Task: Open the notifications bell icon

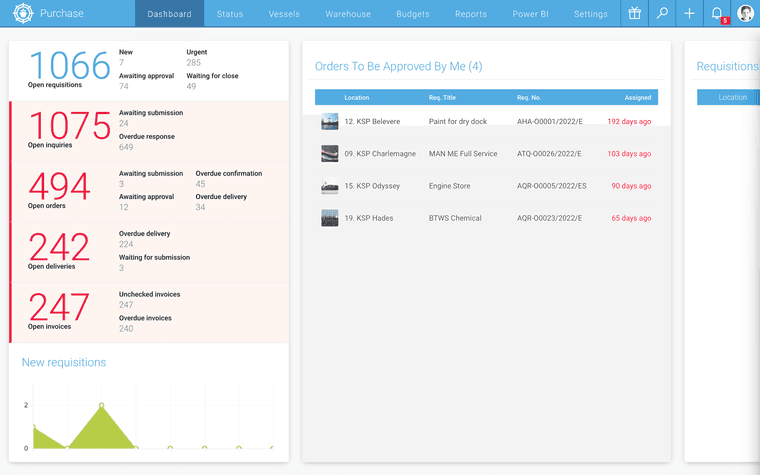Action: pyautogui.click(x=717, y=14)
